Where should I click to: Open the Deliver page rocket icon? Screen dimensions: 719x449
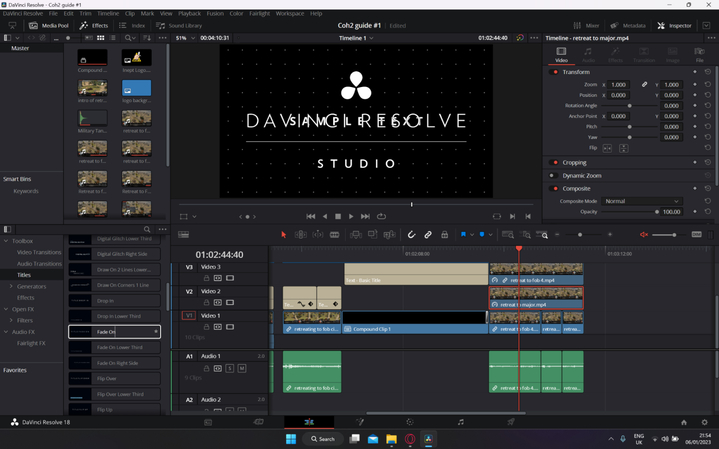511,422
